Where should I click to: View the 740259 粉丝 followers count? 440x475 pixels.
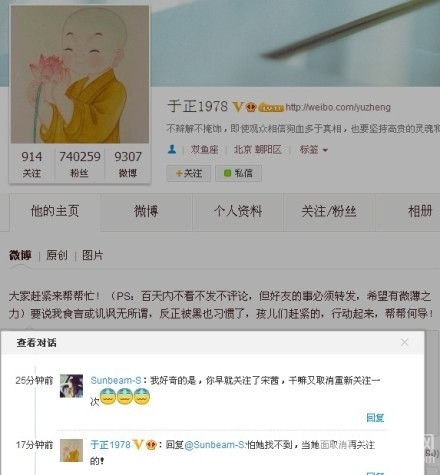(80, 164)
